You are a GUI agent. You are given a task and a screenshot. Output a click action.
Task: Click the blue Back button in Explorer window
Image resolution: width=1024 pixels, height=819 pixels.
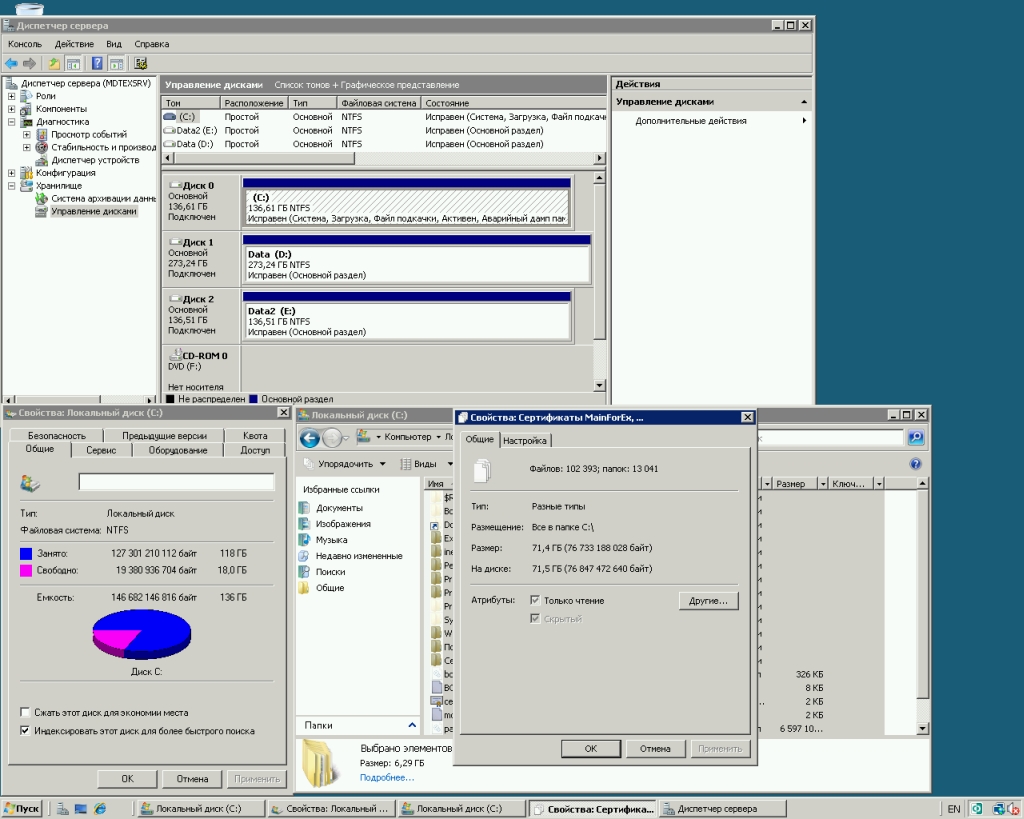click(x=310, y=438)
